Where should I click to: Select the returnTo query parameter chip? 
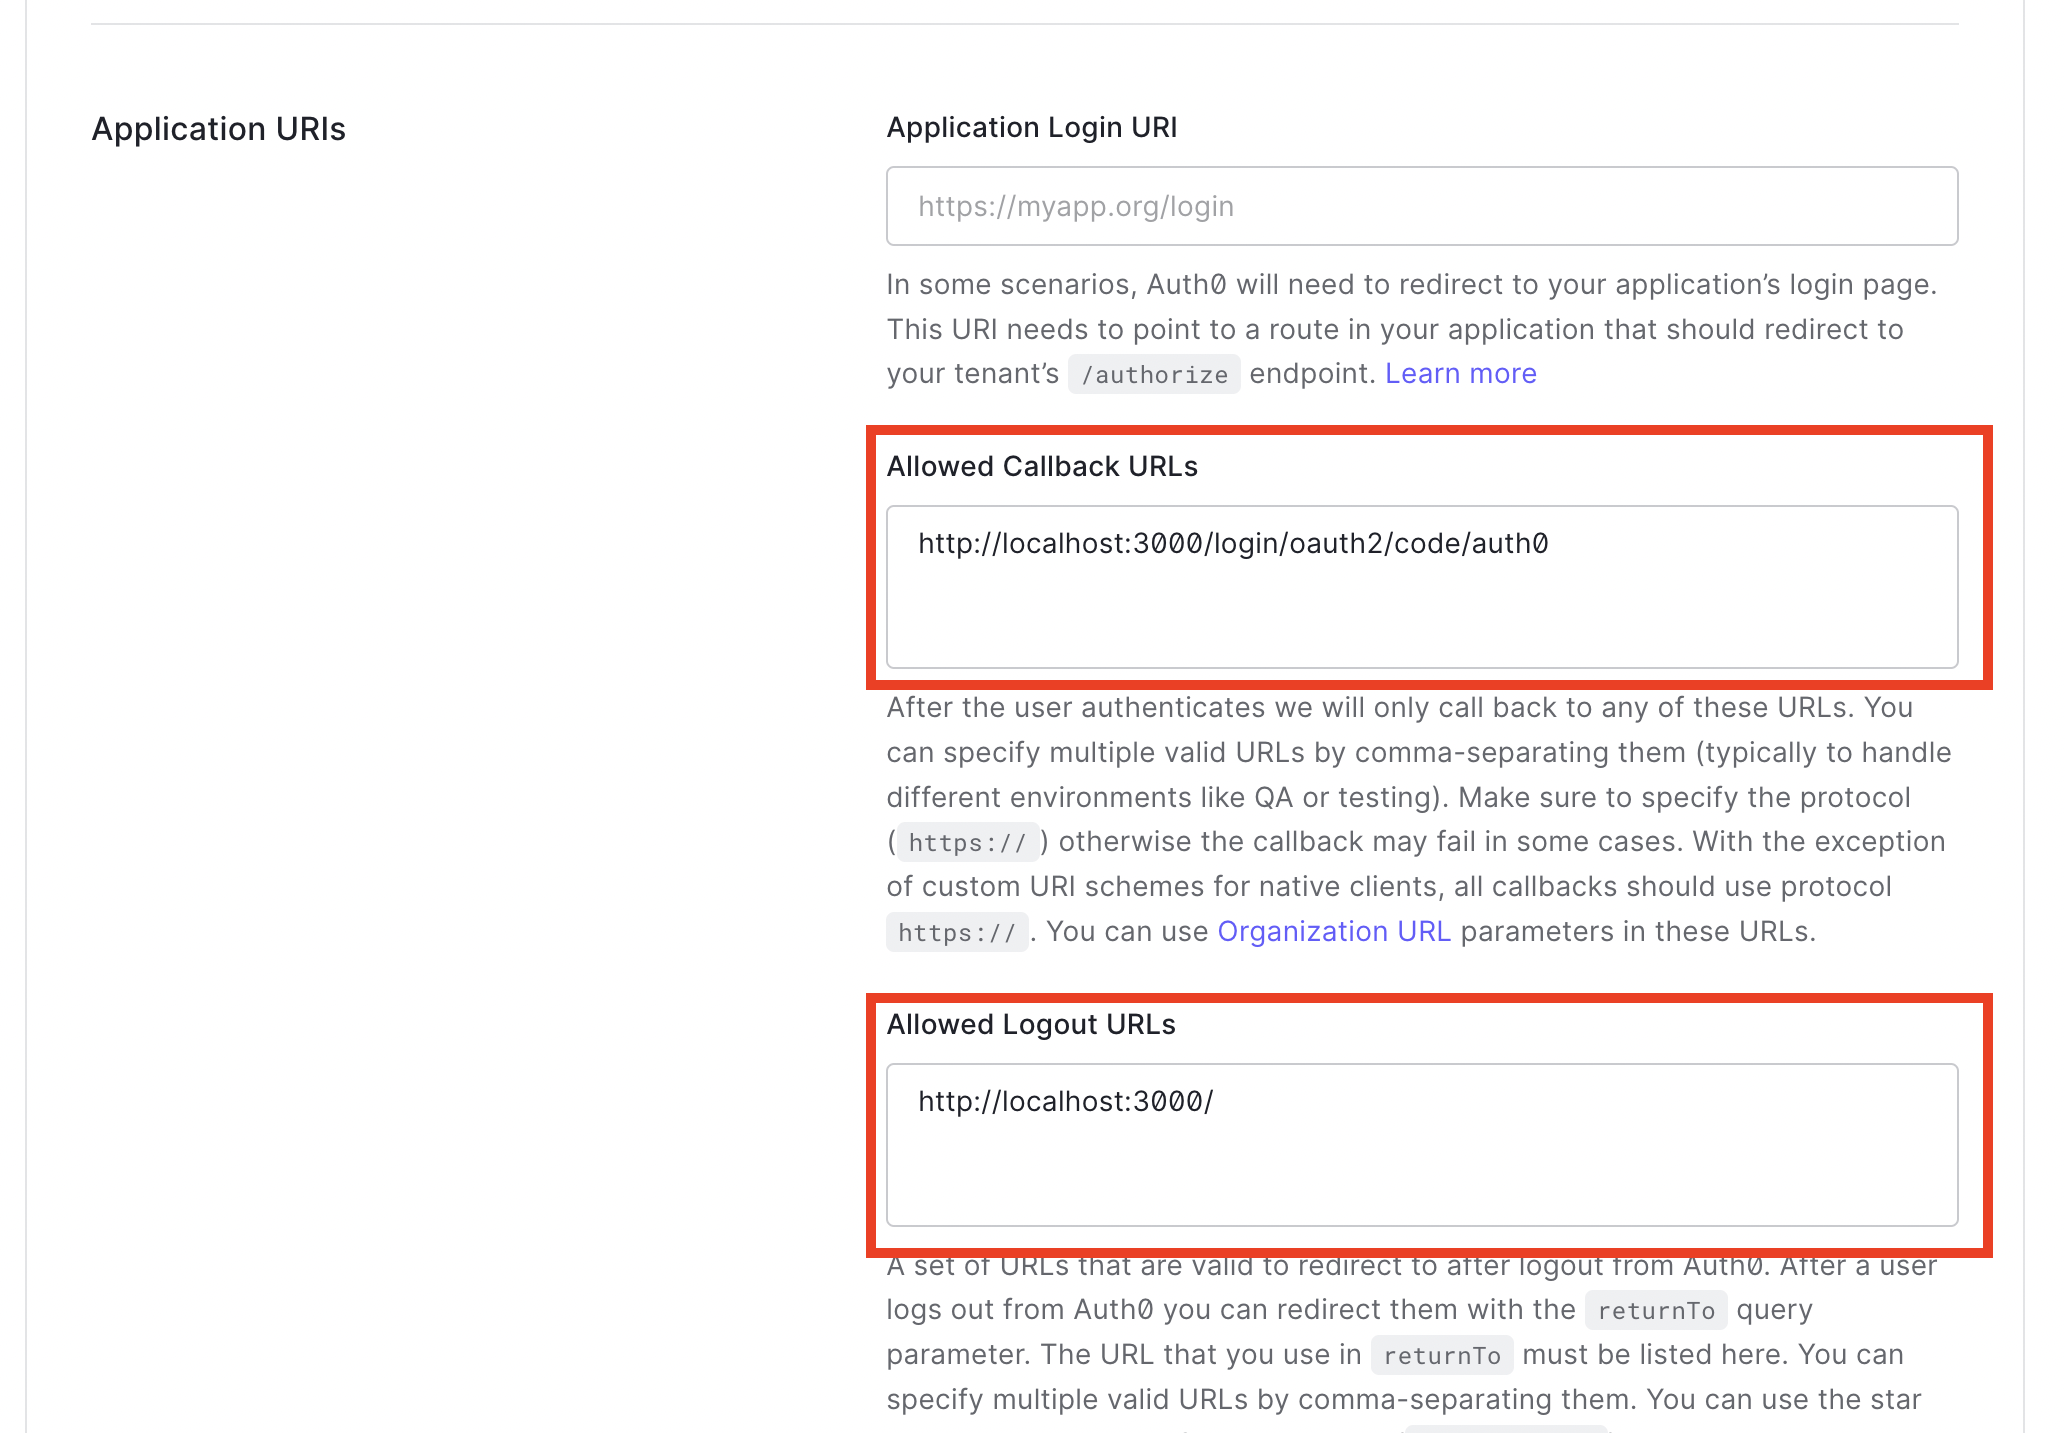click(1655, 1310)
